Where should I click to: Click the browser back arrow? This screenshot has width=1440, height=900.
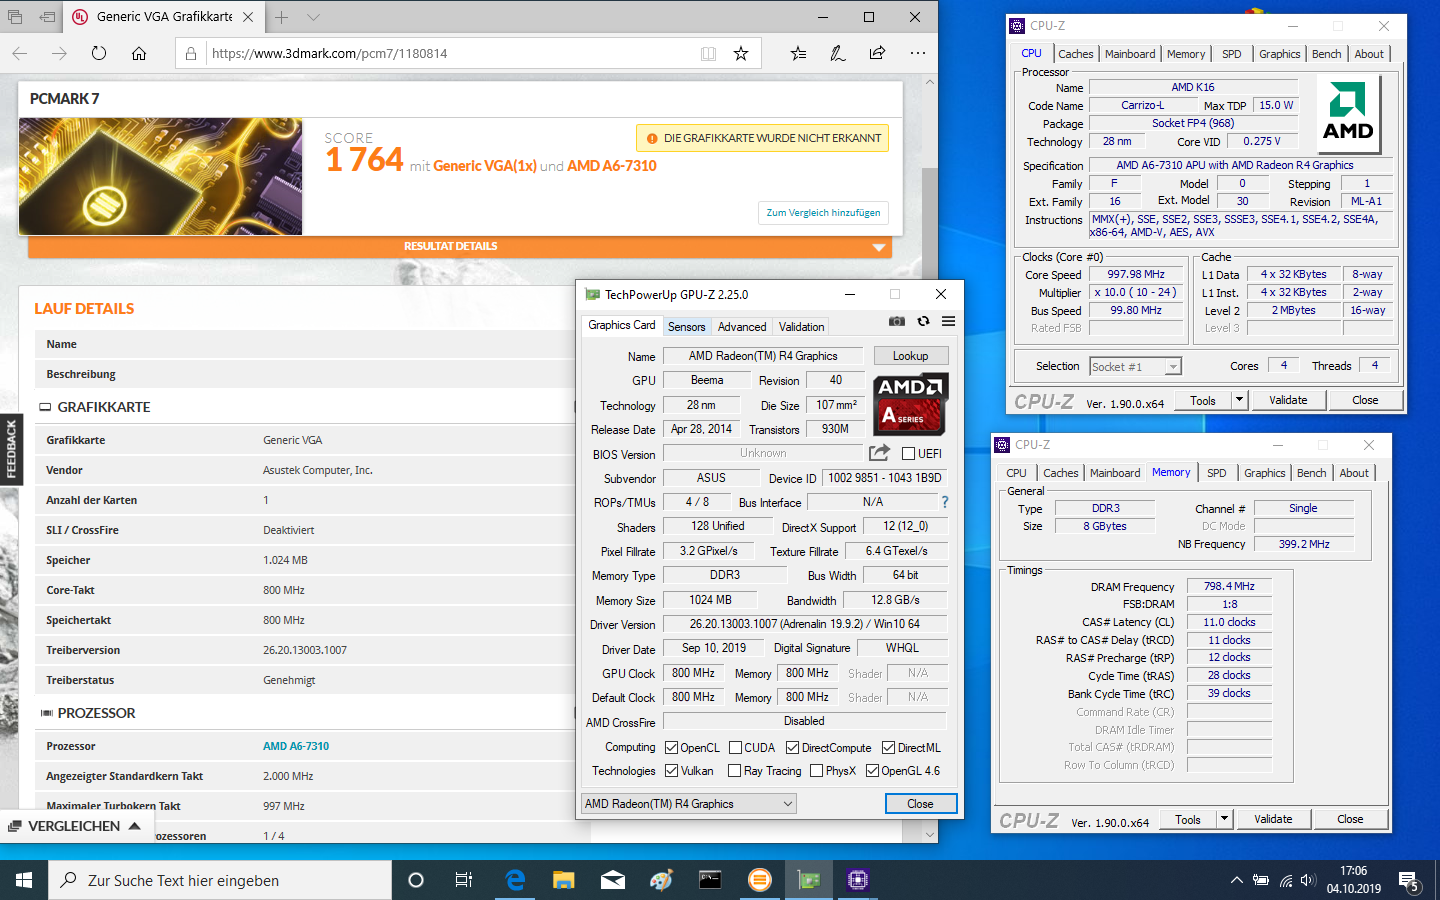(20, 53)
